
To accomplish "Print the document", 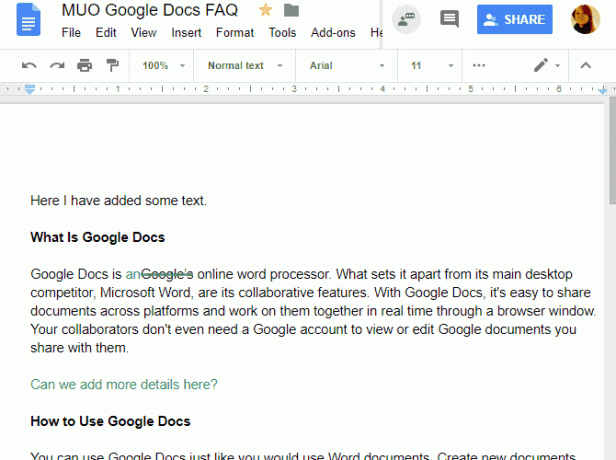I will pos(84,65).
